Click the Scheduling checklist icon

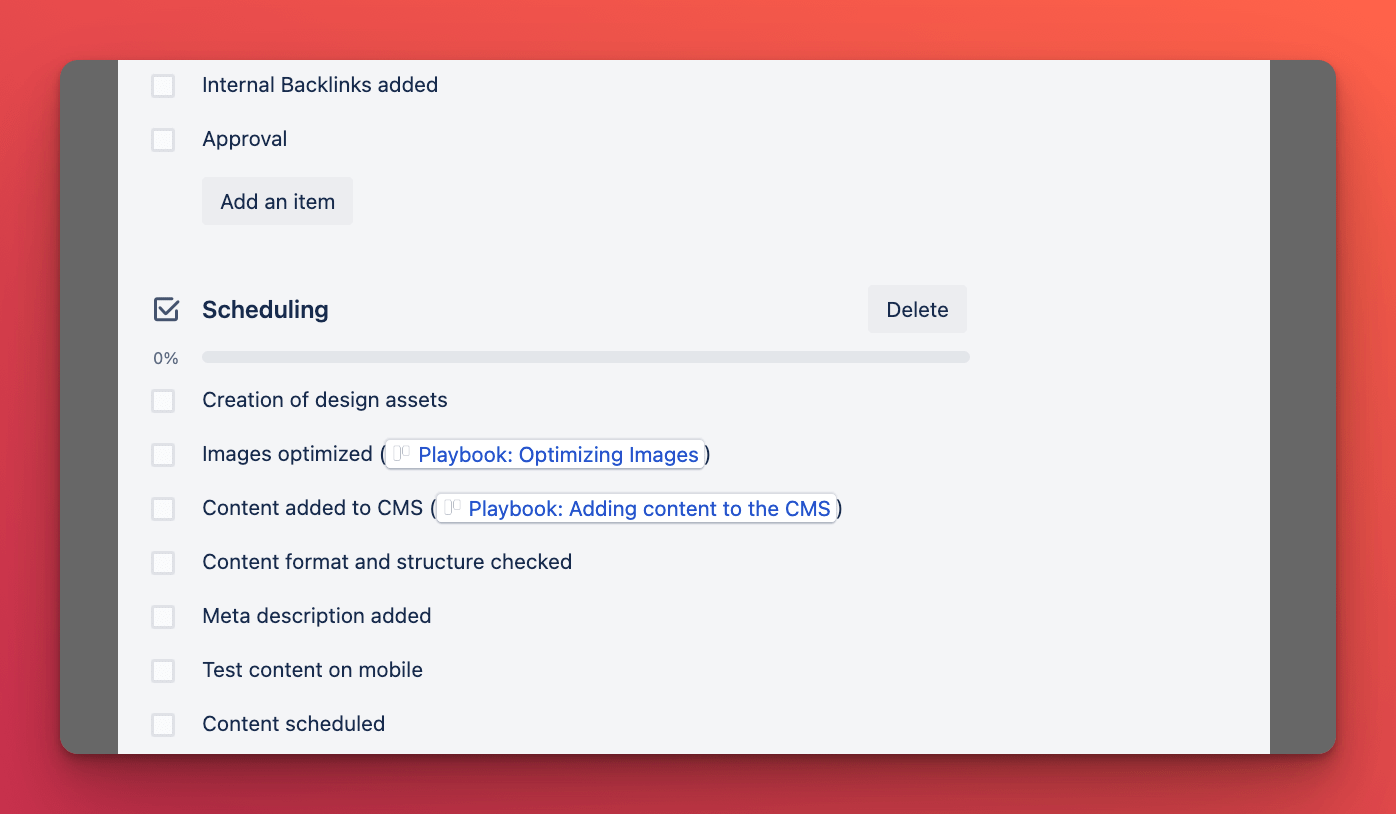click(166, 309)
